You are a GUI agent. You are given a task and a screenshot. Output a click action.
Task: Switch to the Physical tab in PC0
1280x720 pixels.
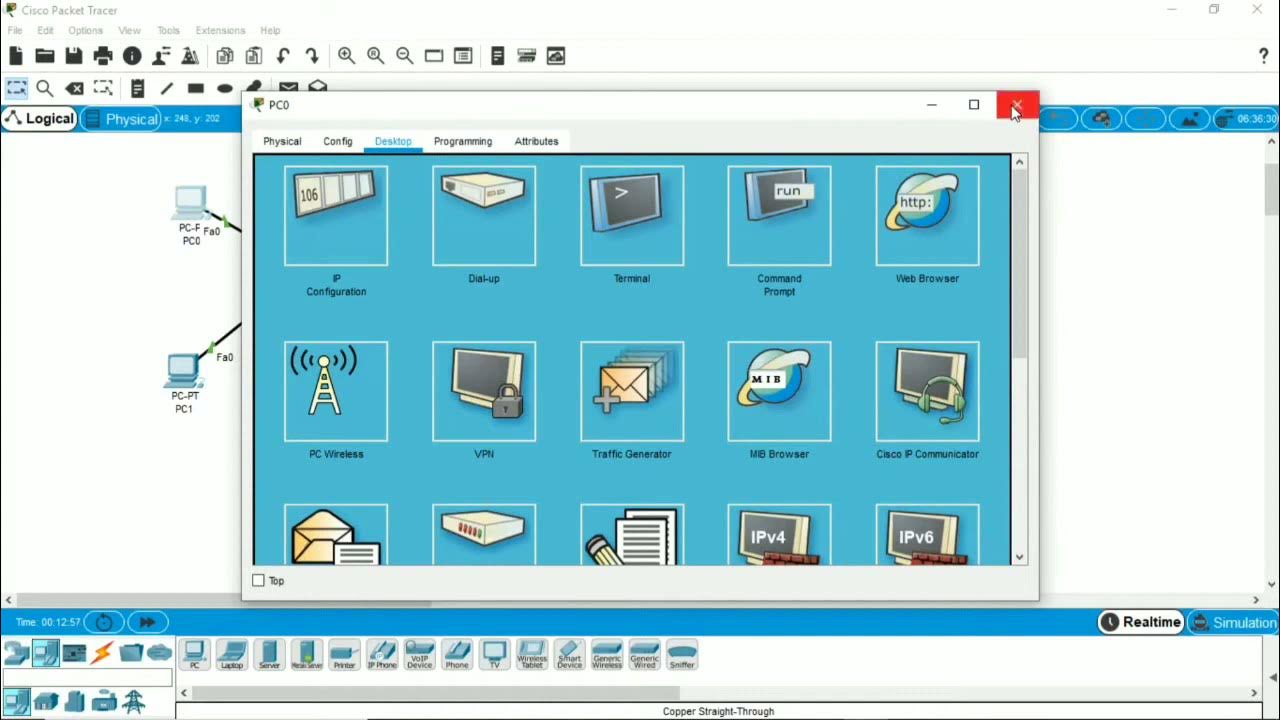(282, 141)
